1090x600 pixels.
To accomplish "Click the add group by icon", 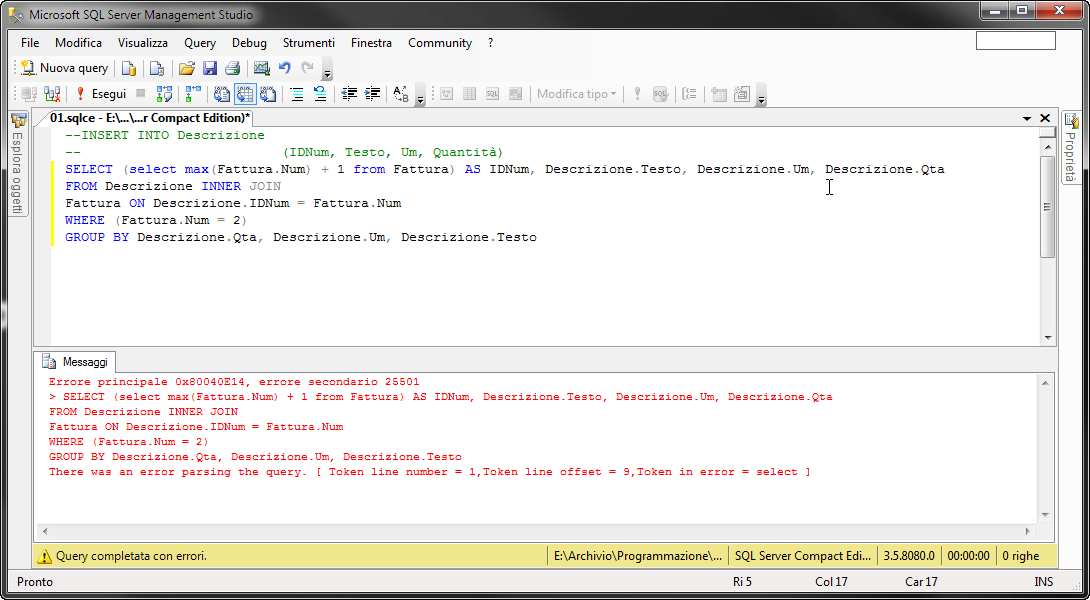I will click(x=690, y=94).
